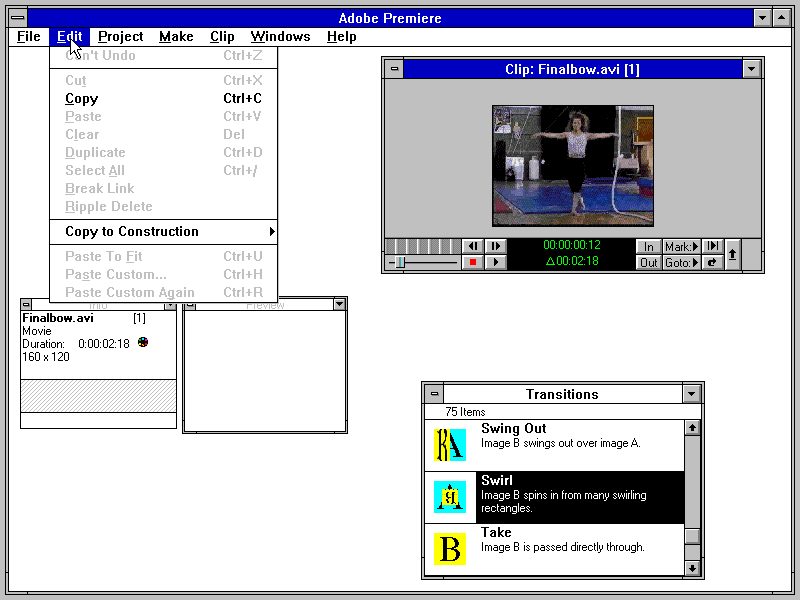Click the frame forward button
Viewport: 800px width, 600px height.
coord(496,246)
